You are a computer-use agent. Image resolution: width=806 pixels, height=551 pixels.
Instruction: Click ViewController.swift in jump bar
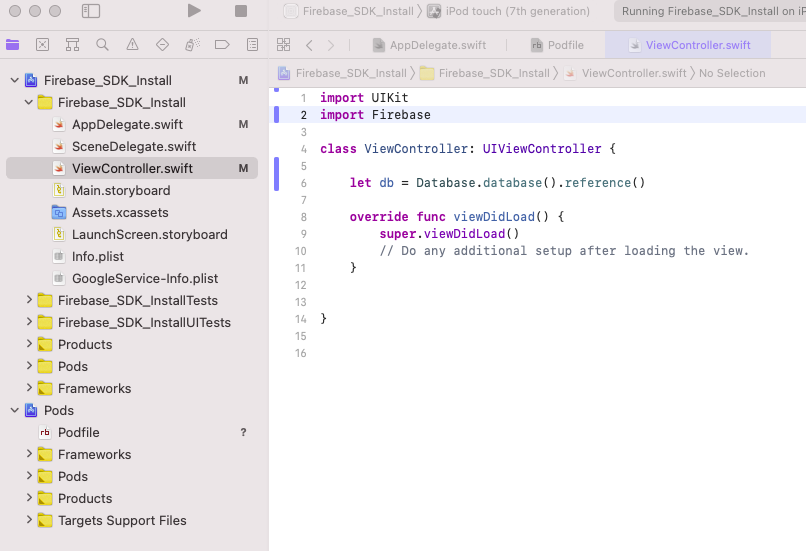tap(625, 74)
